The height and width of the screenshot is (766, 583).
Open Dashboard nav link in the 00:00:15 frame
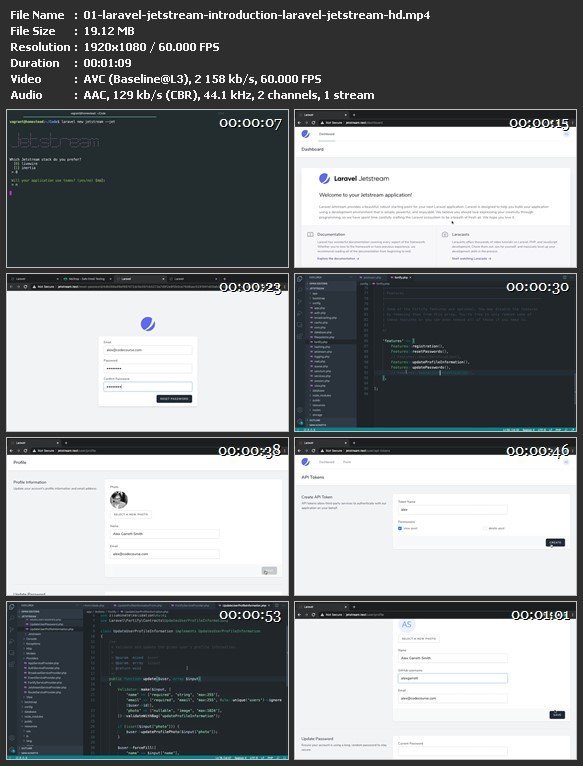(x=327, y=134)
